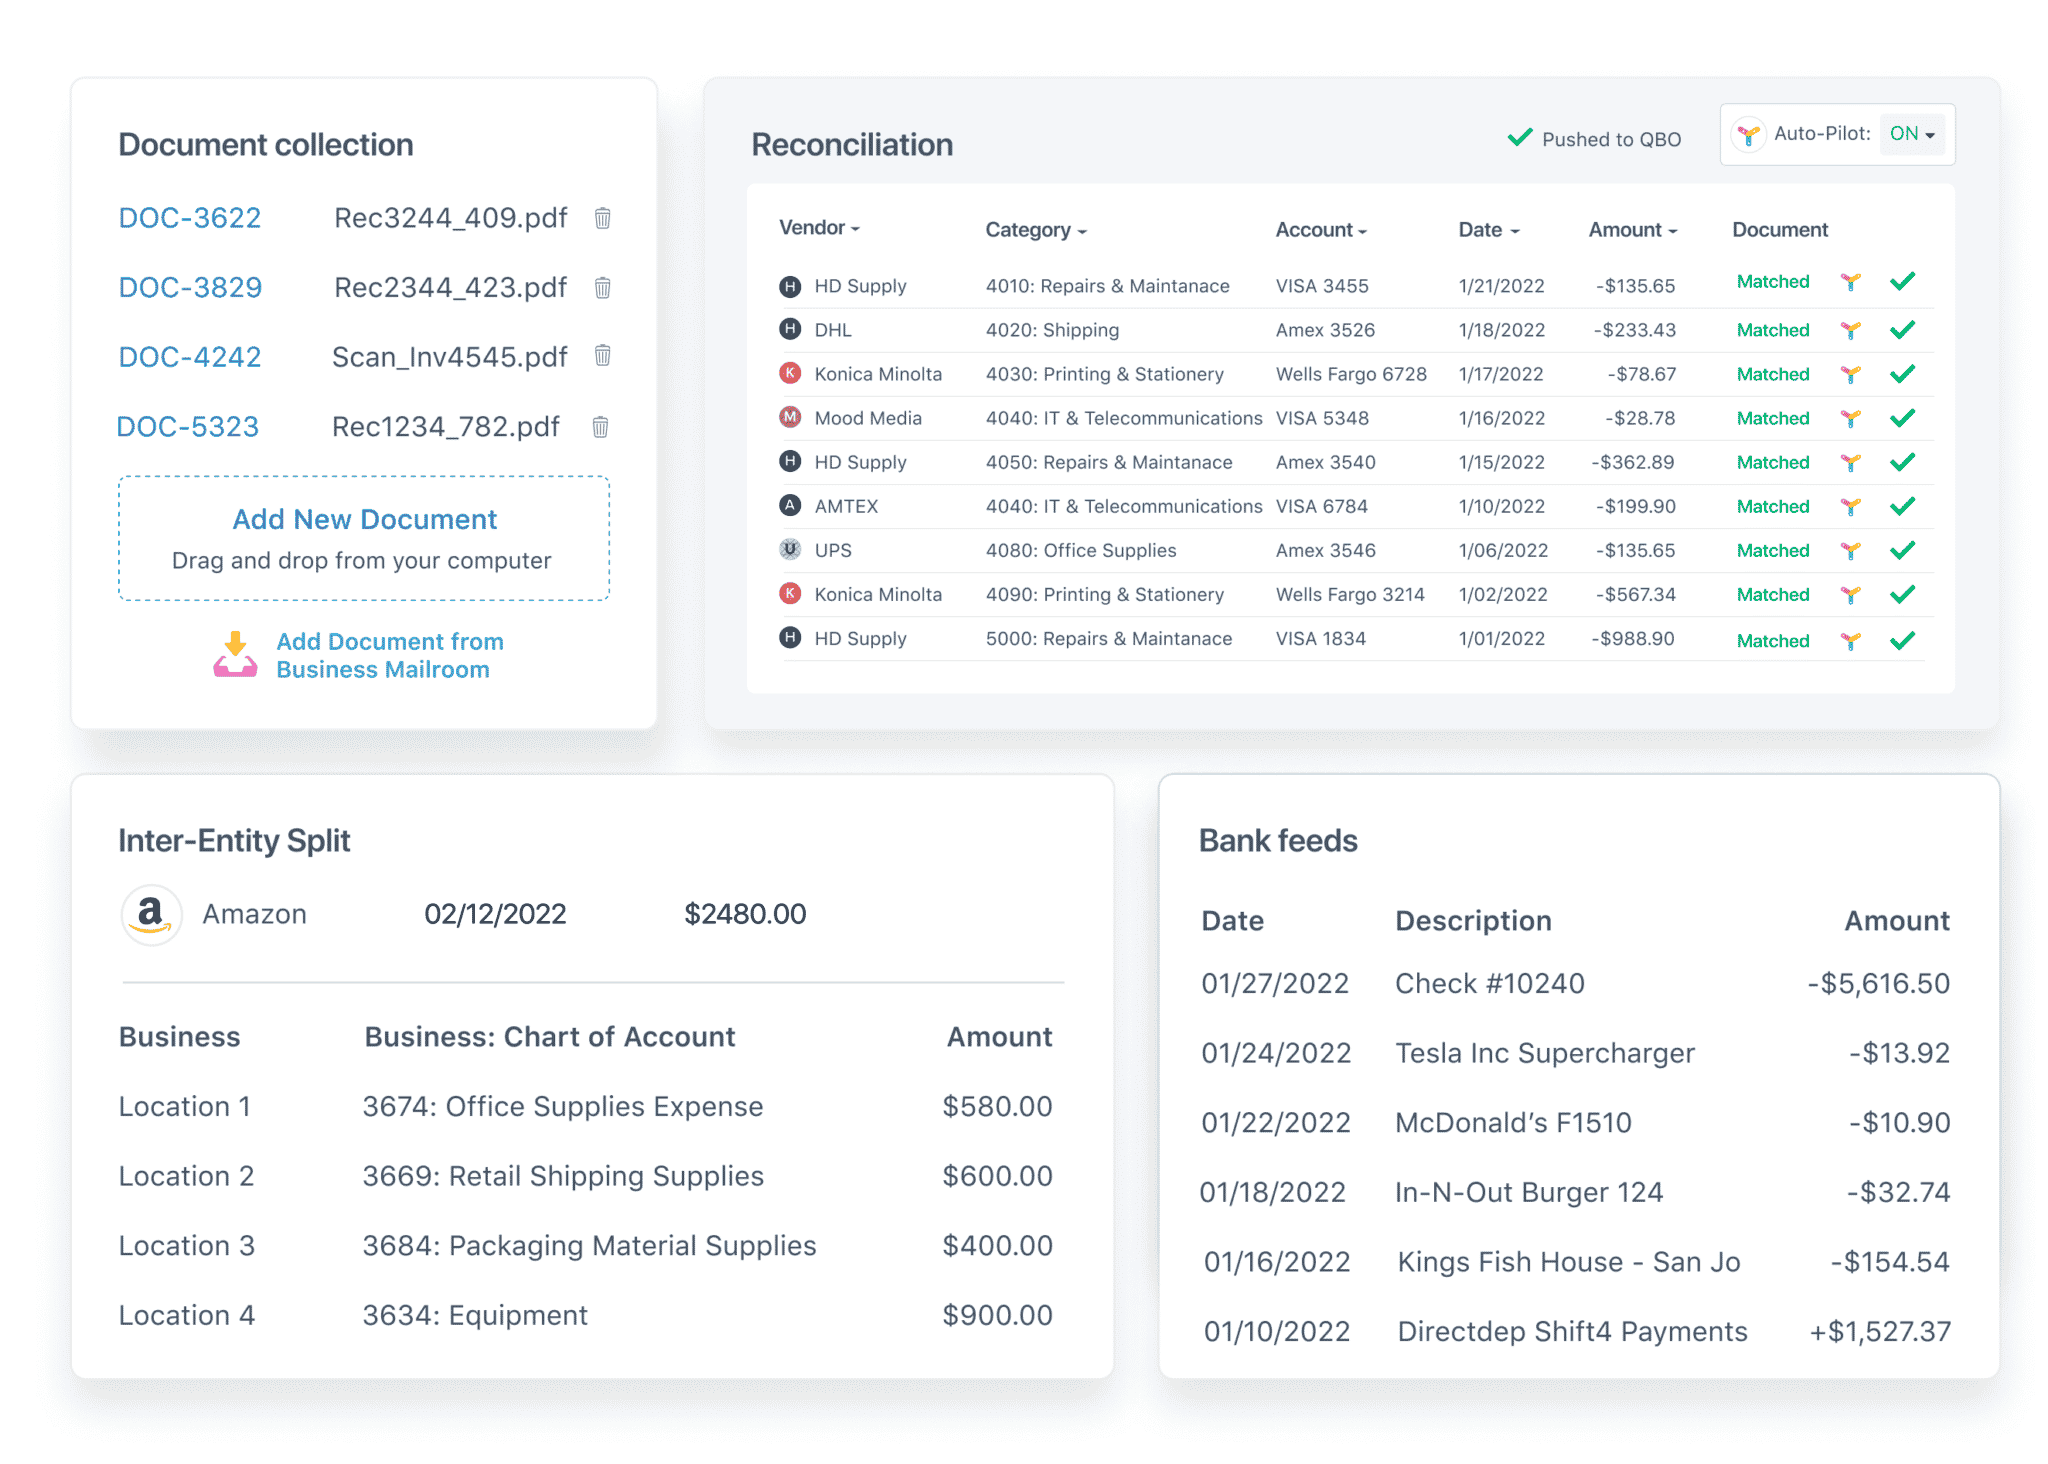Click the Amazon $2480.00 total amount
The image size is (2048, 1464).
tap(745, 914)
